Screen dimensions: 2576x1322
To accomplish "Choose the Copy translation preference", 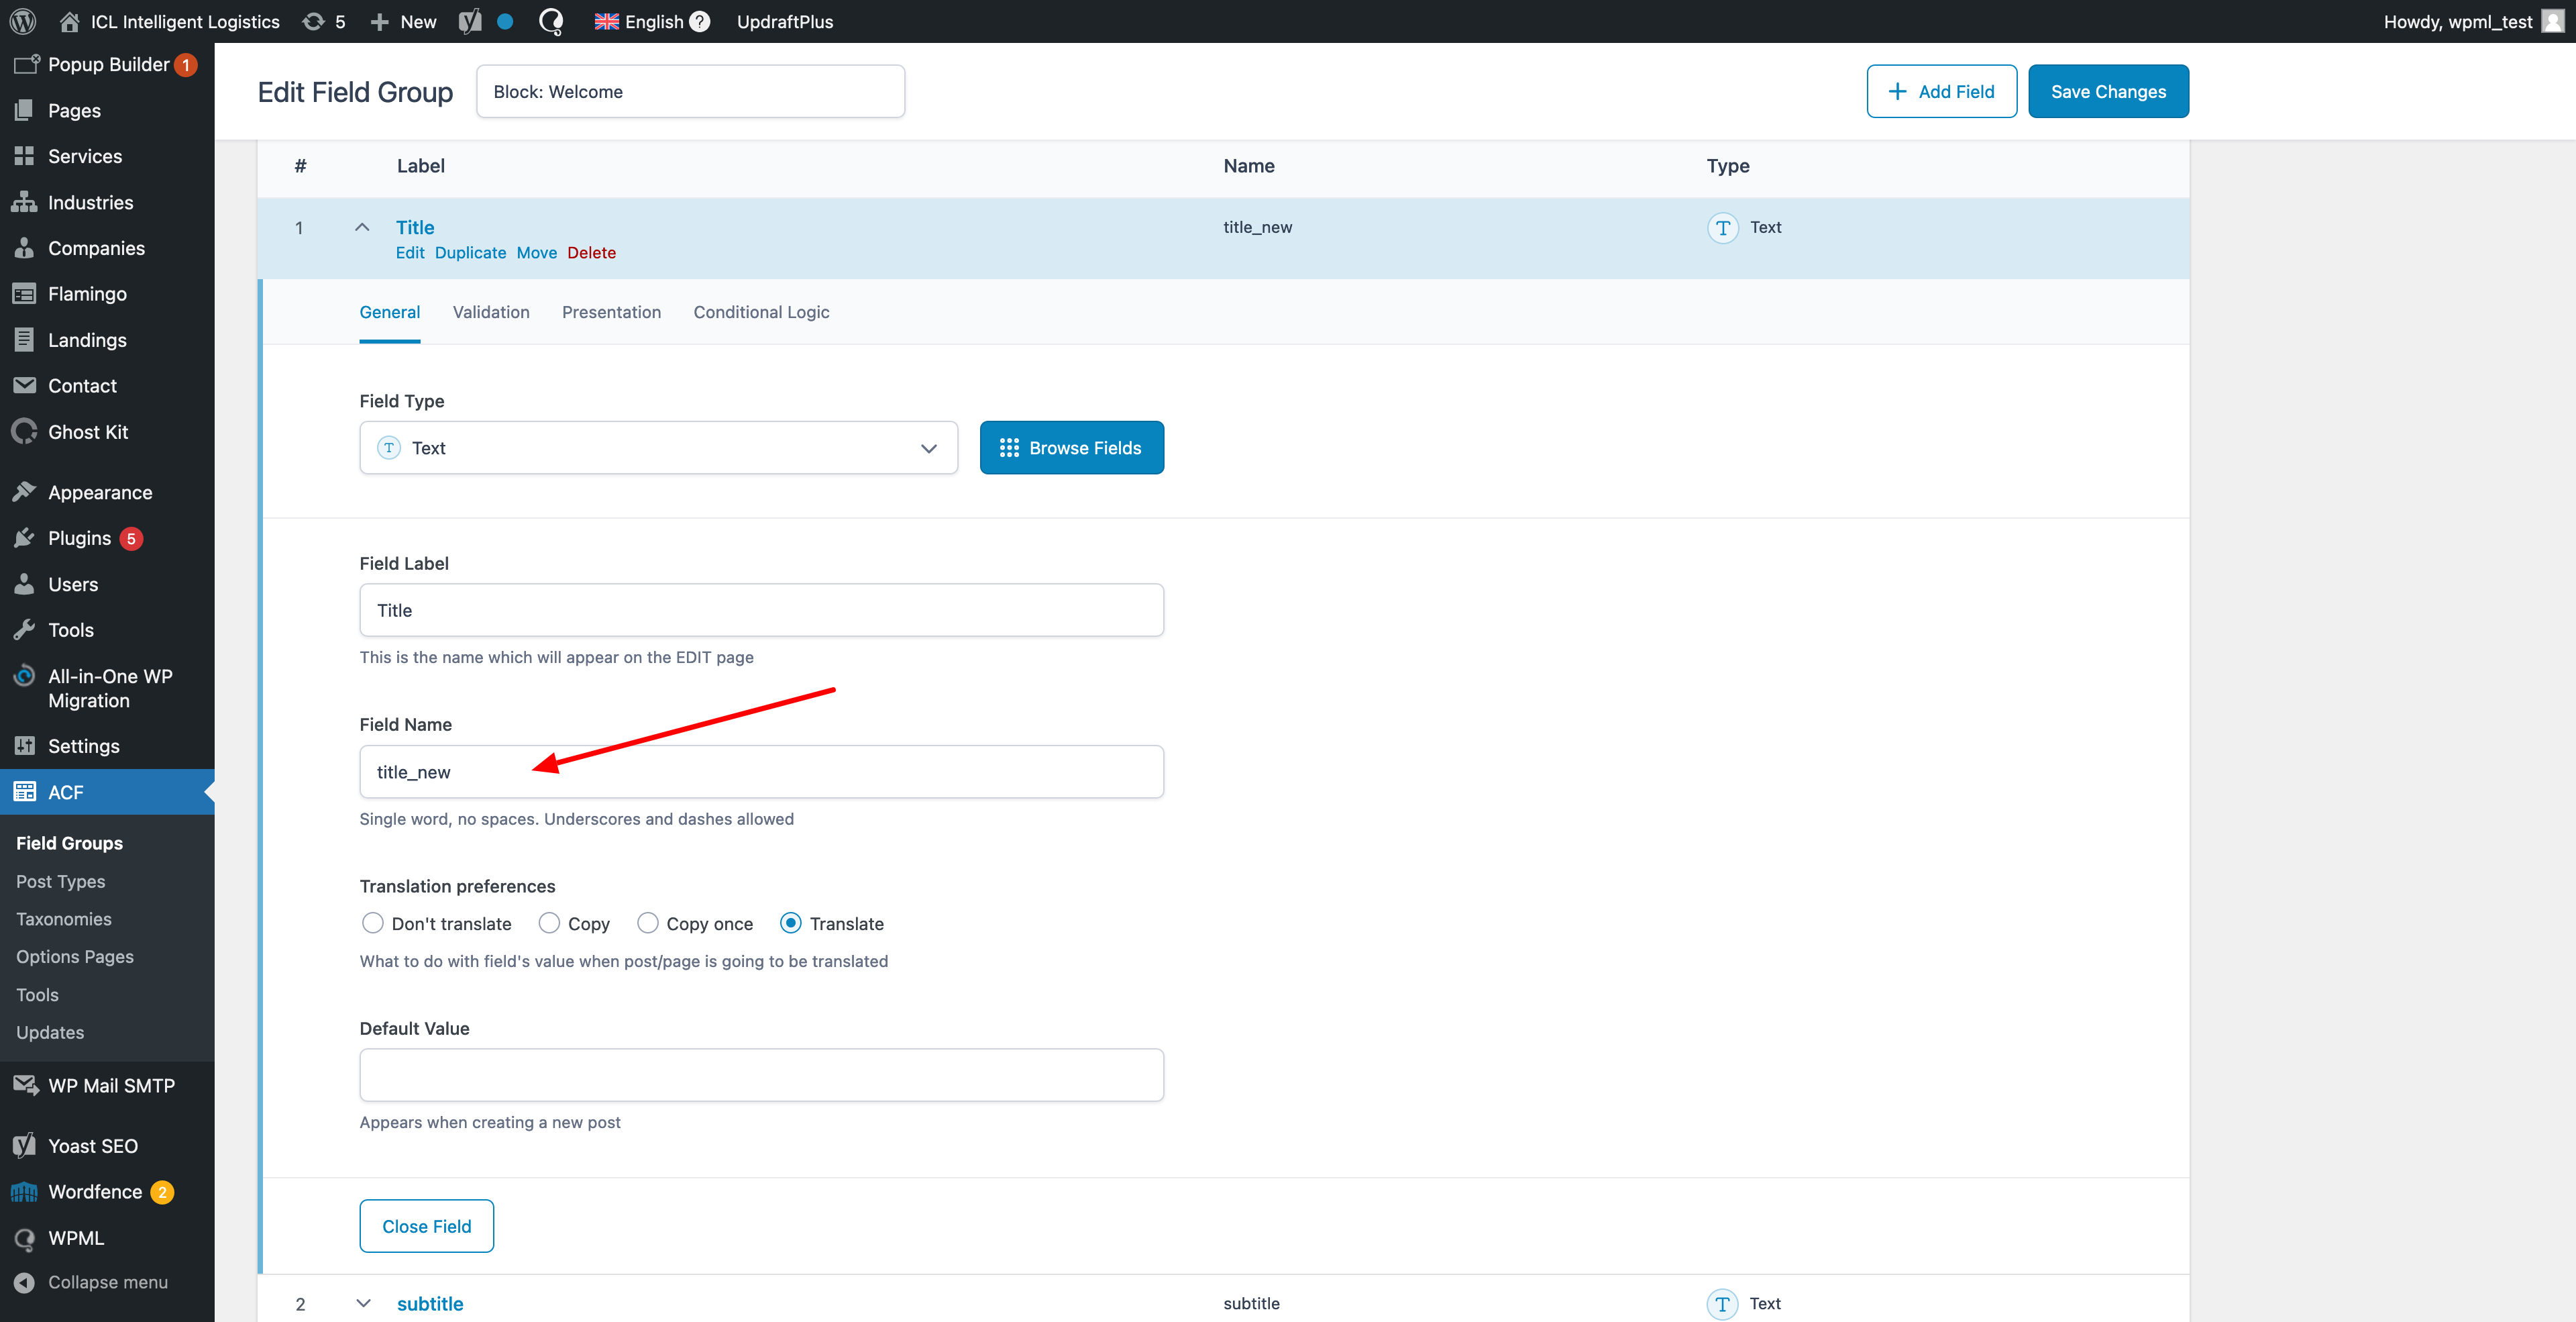I will point(549,923).
